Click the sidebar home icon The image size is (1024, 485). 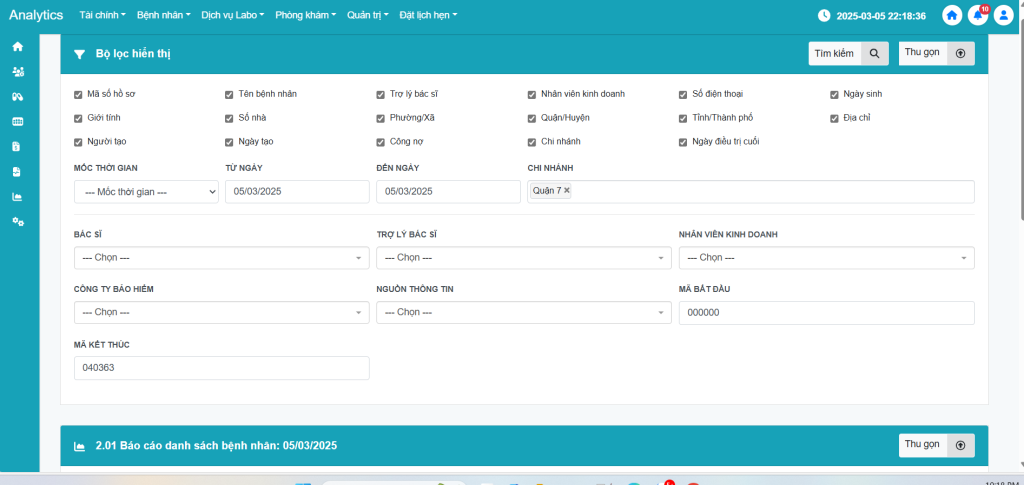[17, 46]
